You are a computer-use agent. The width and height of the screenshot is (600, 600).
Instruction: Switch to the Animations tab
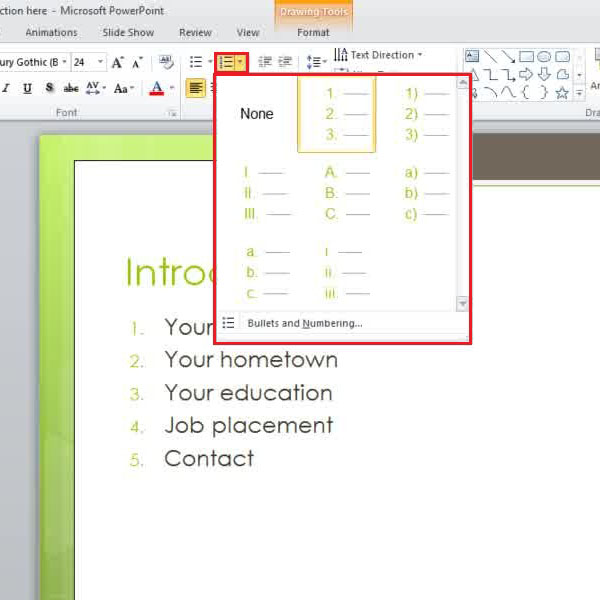(52, 33)
